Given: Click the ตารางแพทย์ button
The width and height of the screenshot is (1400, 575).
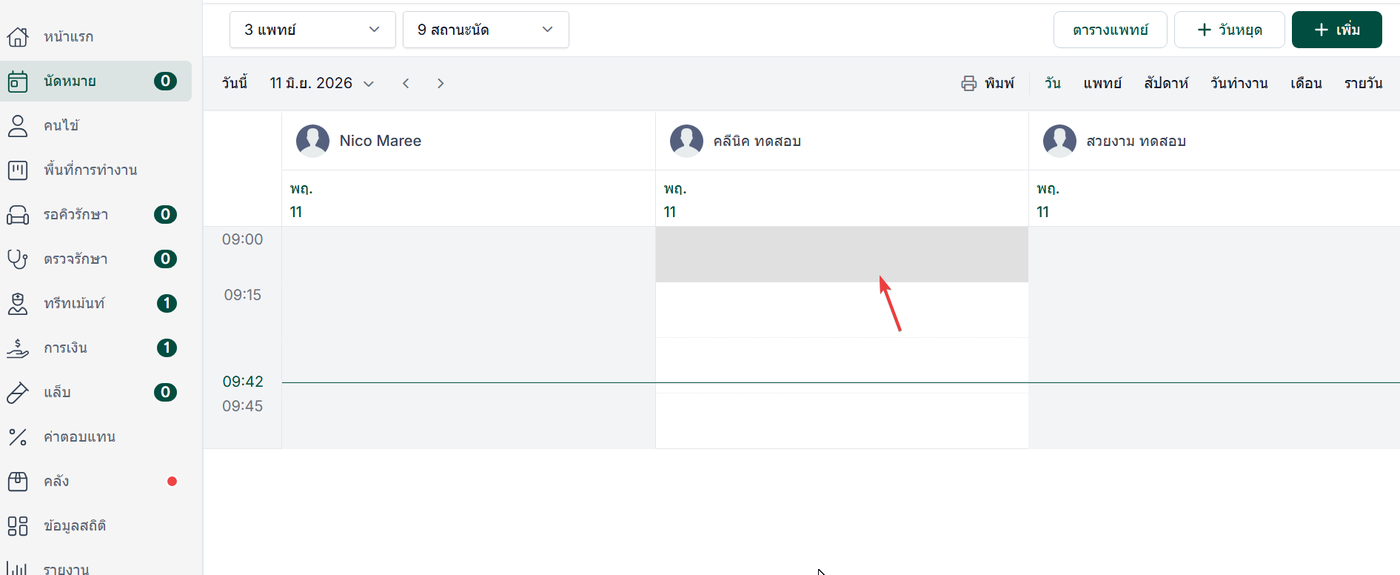Looking at the screenshot, I should click(x=1111, y=30).
